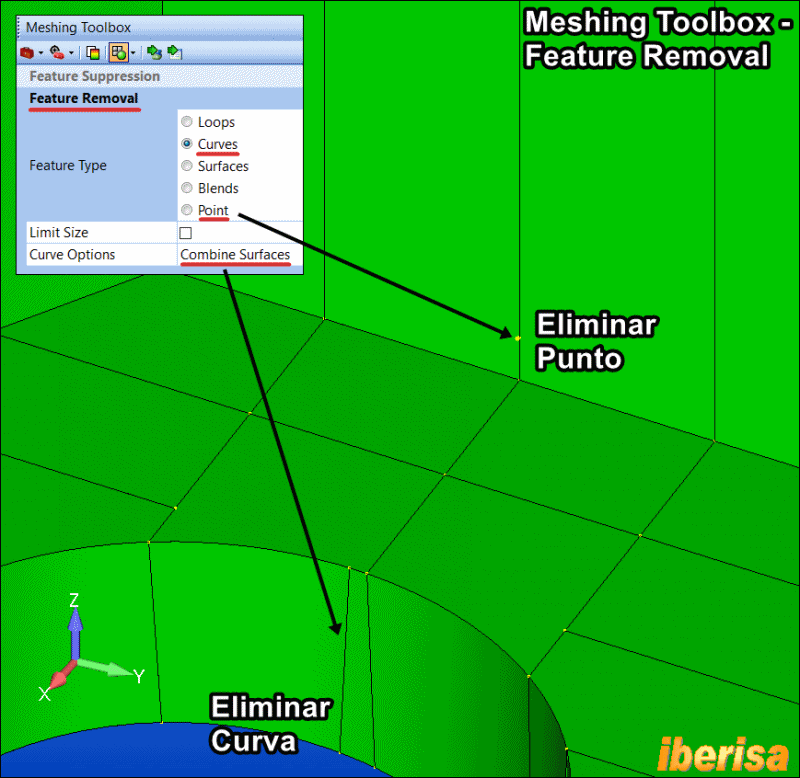
Task: Select the Curves feature type
Action: click(187, 144)
